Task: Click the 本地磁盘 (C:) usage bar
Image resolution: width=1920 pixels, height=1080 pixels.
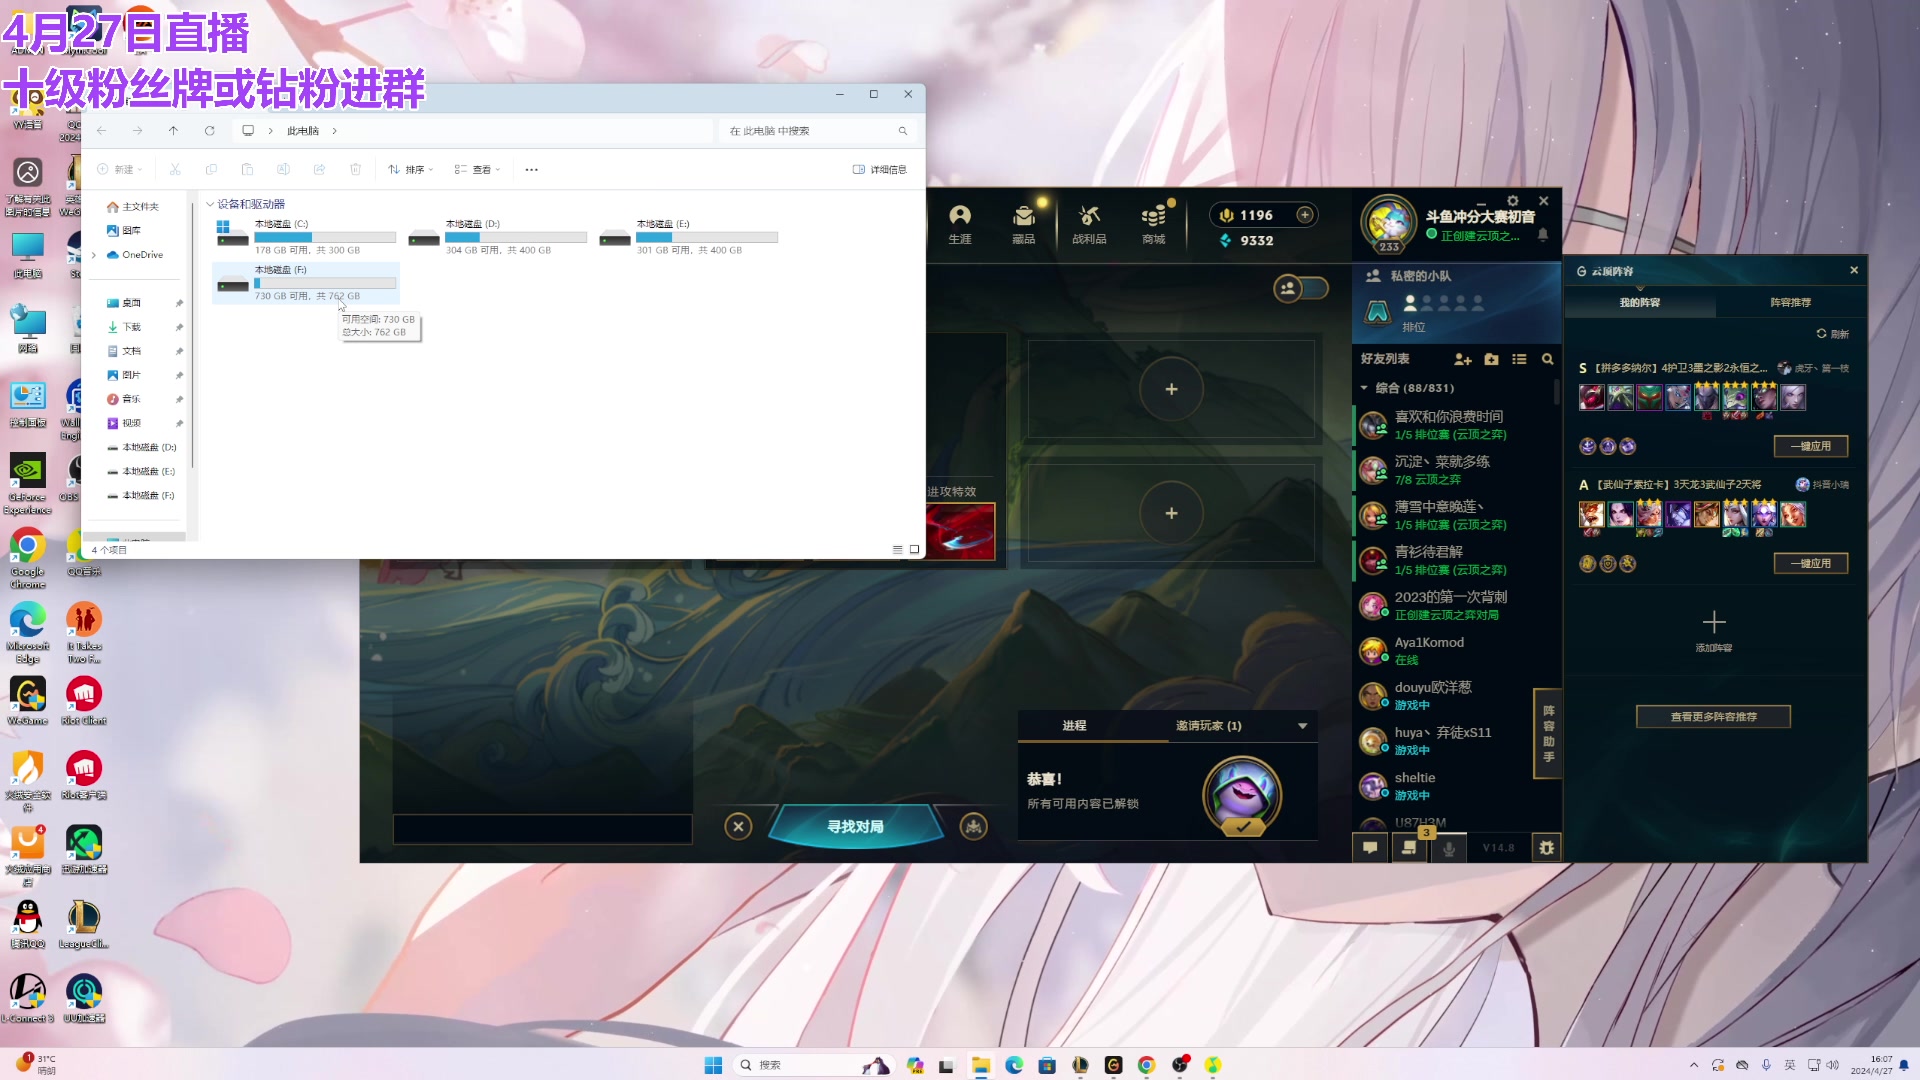Action: pos(325,238)
